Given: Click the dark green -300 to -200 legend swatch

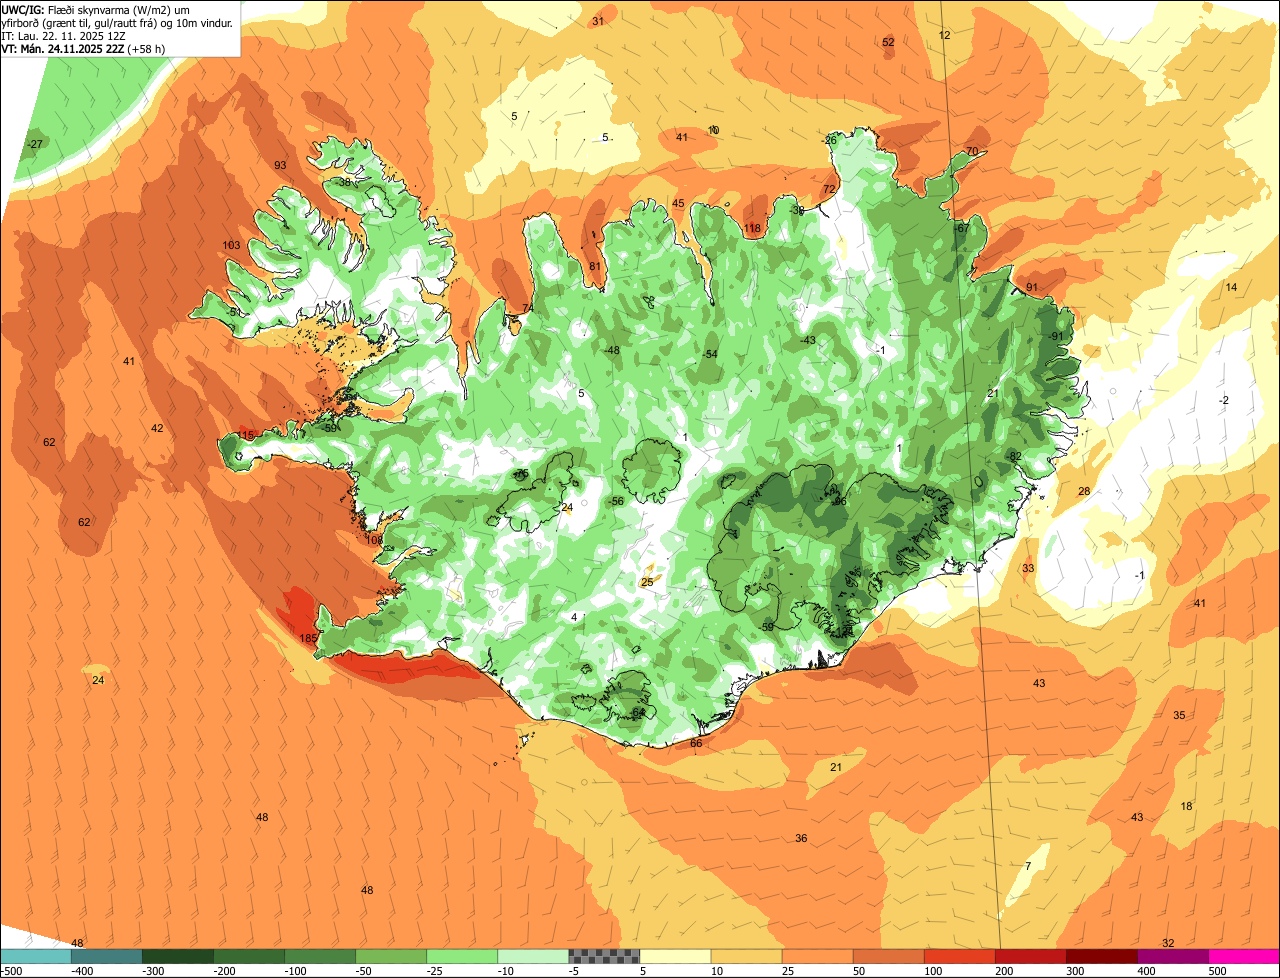Looking at the screenshot, I should (x=178, y=956).
